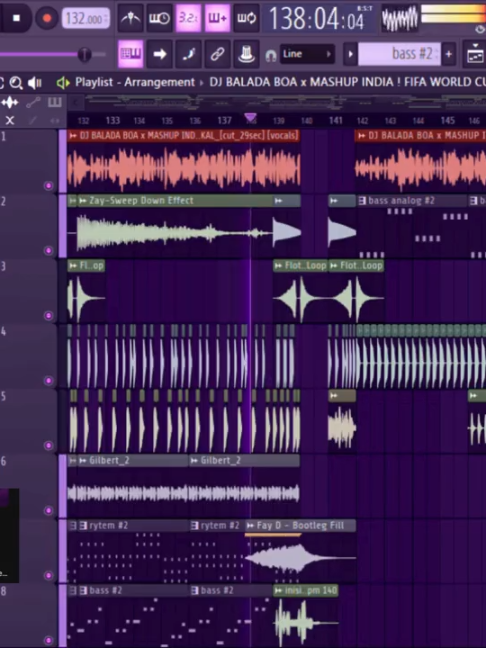Toggle the loop recording icon
The height and width of the screenshot is (648, 486).
click(246, 18)
